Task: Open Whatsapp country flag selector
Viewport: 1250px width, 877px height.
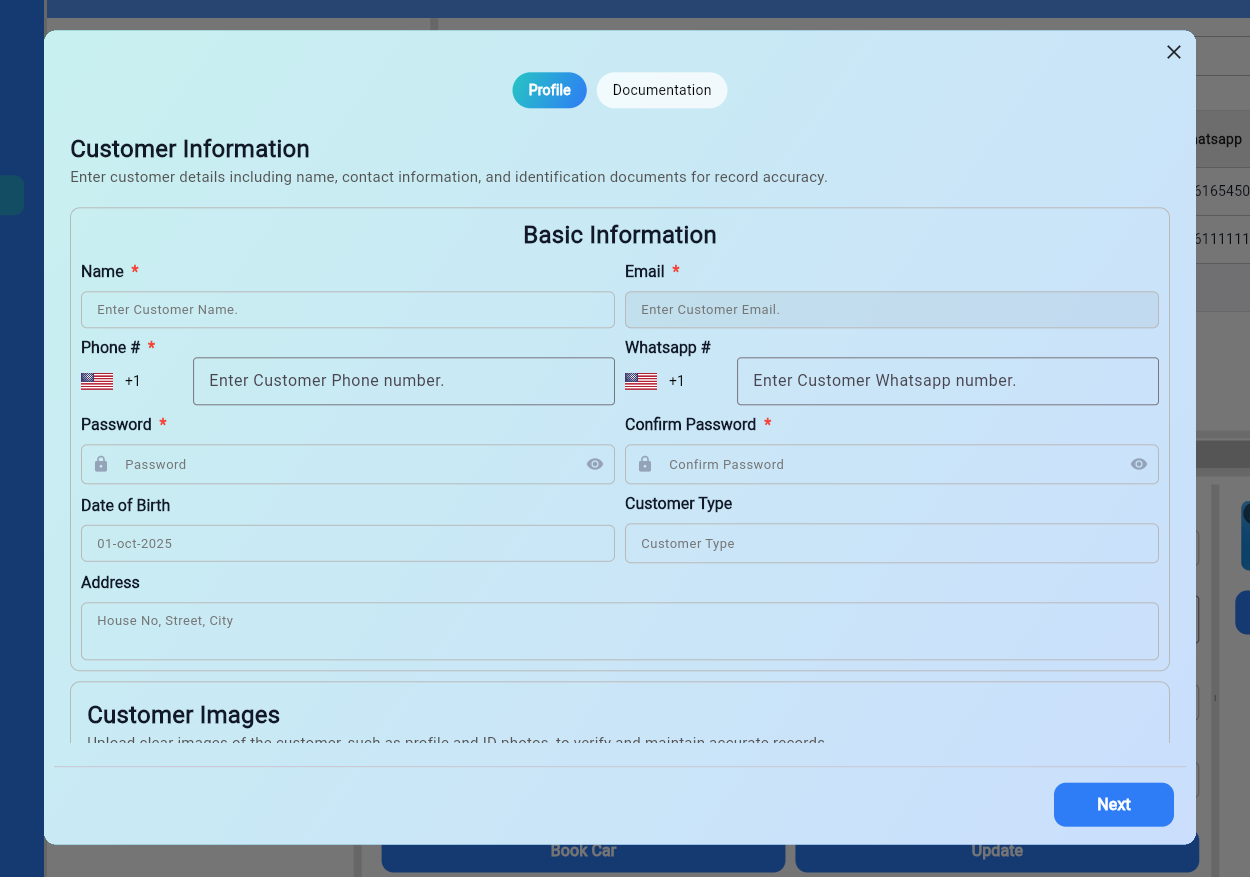Action: click(641, 381)
